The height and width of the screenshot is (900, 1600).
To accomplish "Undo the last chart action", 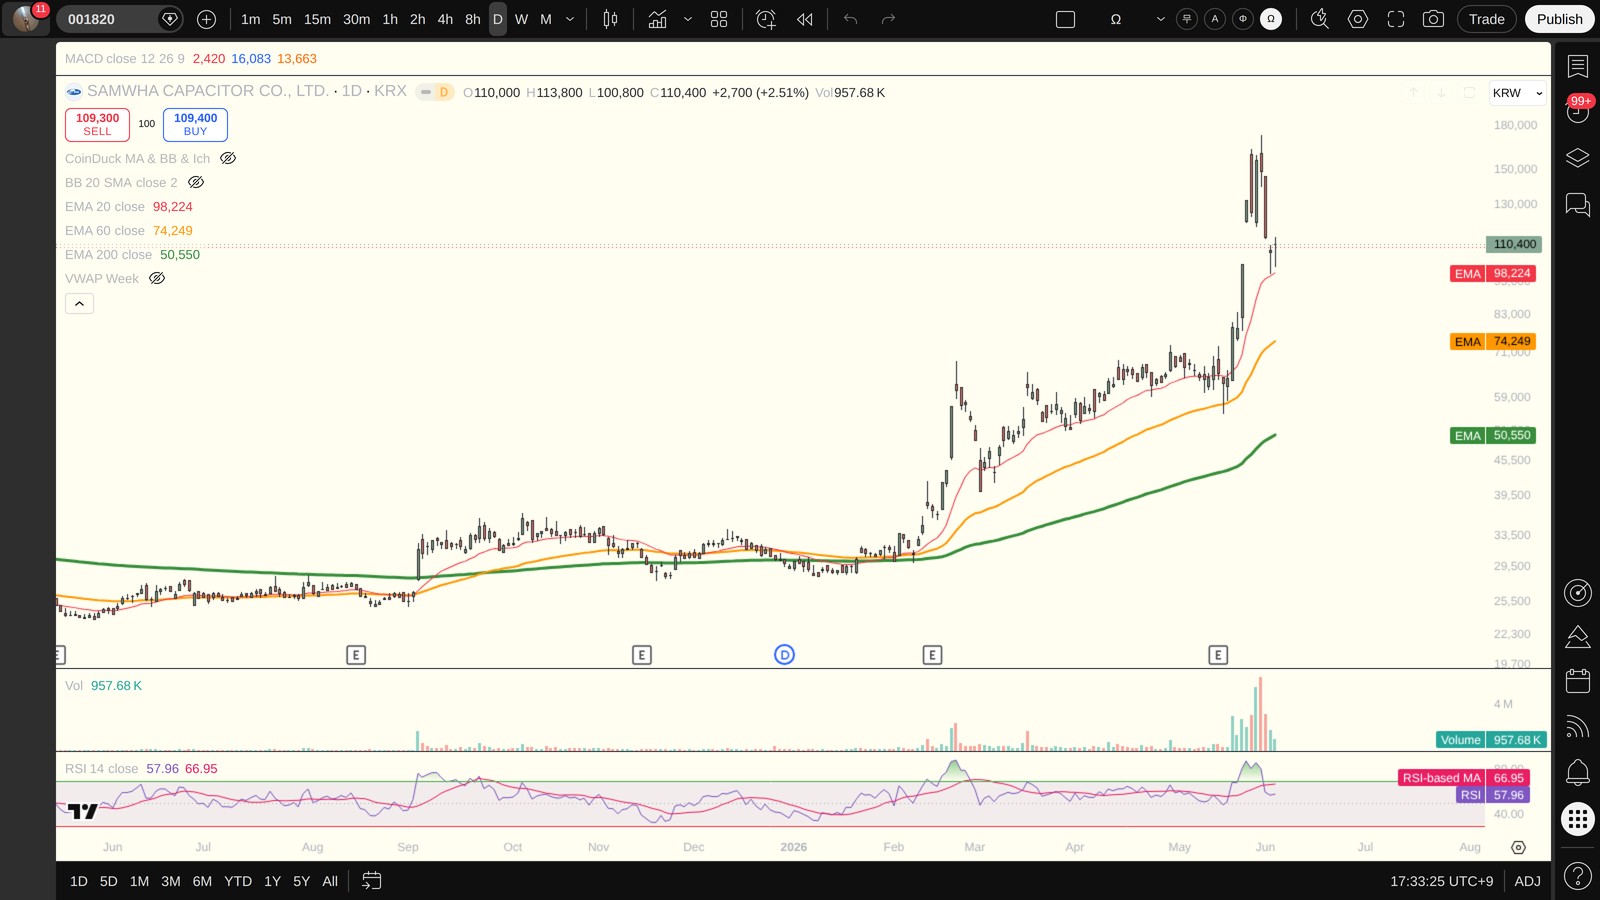I will (851, 19).
